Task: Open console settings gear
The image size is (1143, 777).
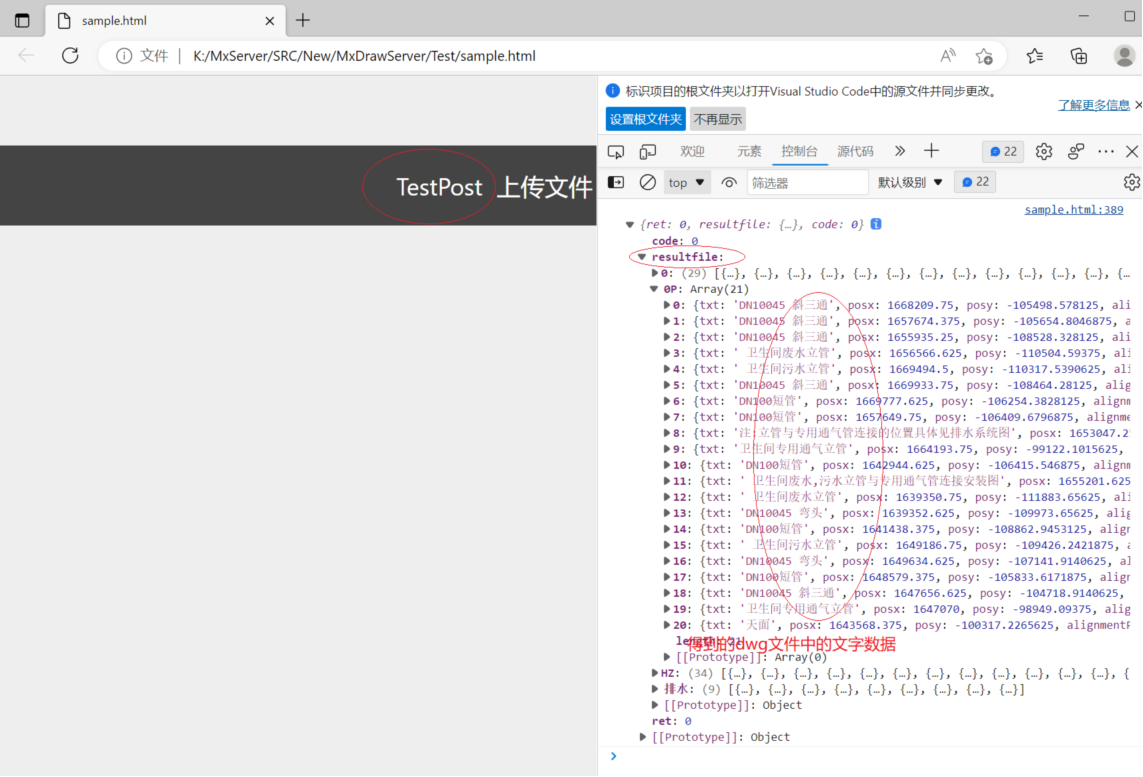Action: [1131, 182]
